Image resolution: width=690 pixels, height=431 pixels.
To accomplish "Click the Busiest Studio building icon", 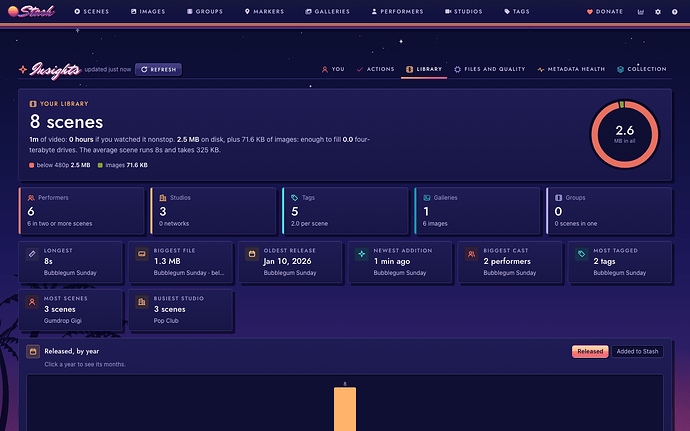I will 142,302.
